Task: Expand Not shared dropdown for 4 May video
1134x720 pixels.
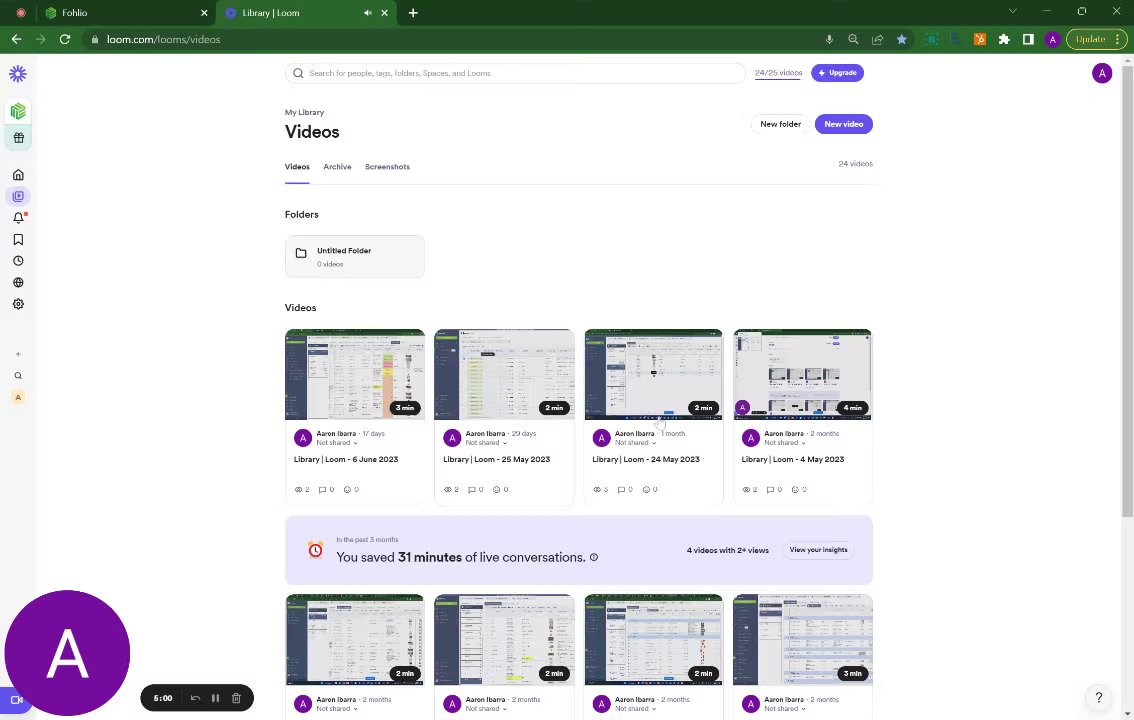Action: [785, 443]
